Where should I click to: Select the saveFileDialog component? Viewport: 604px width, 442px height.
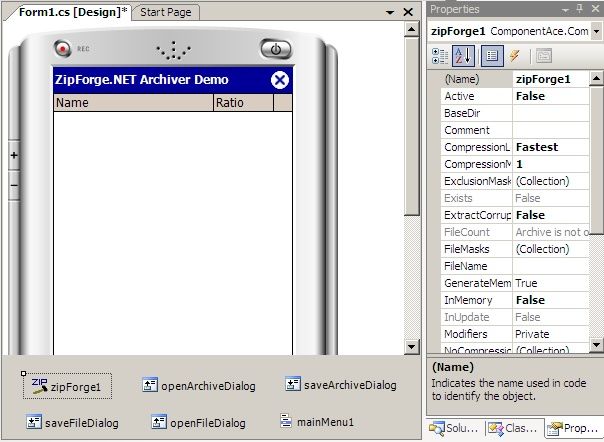pos(73,423)
